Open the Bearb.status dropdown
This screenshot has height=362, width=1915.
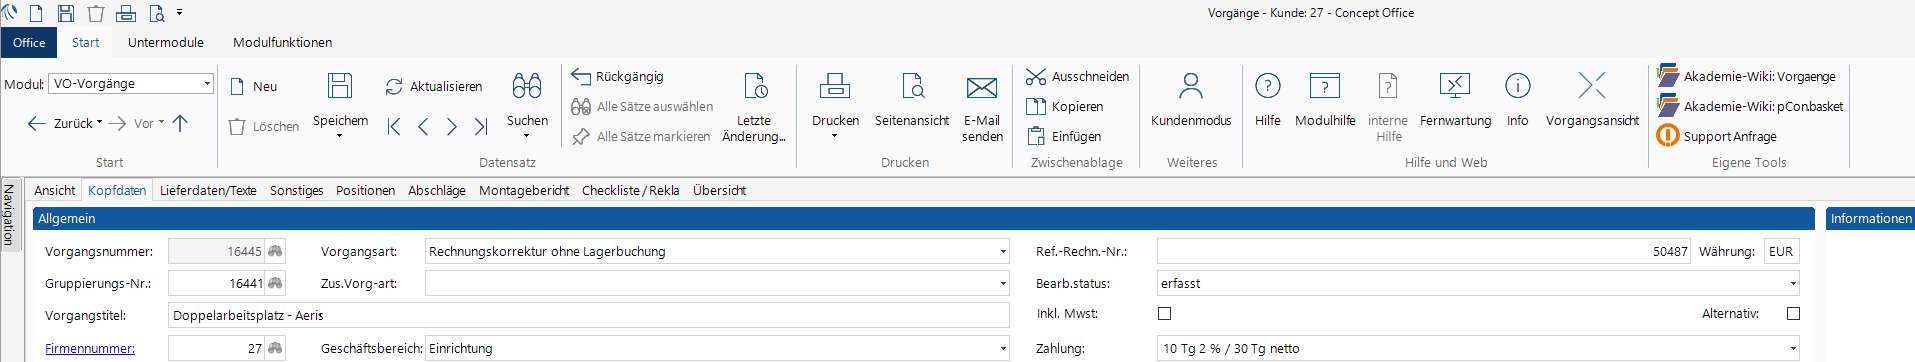pos(1792,284)
